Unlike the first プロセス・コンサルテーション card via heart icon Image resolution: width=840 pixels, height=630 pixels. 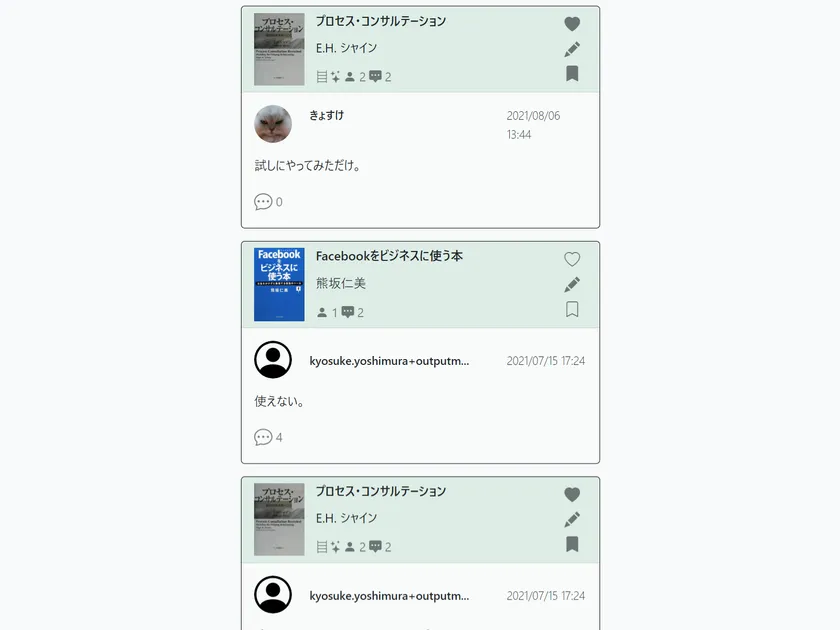point(572,24)
